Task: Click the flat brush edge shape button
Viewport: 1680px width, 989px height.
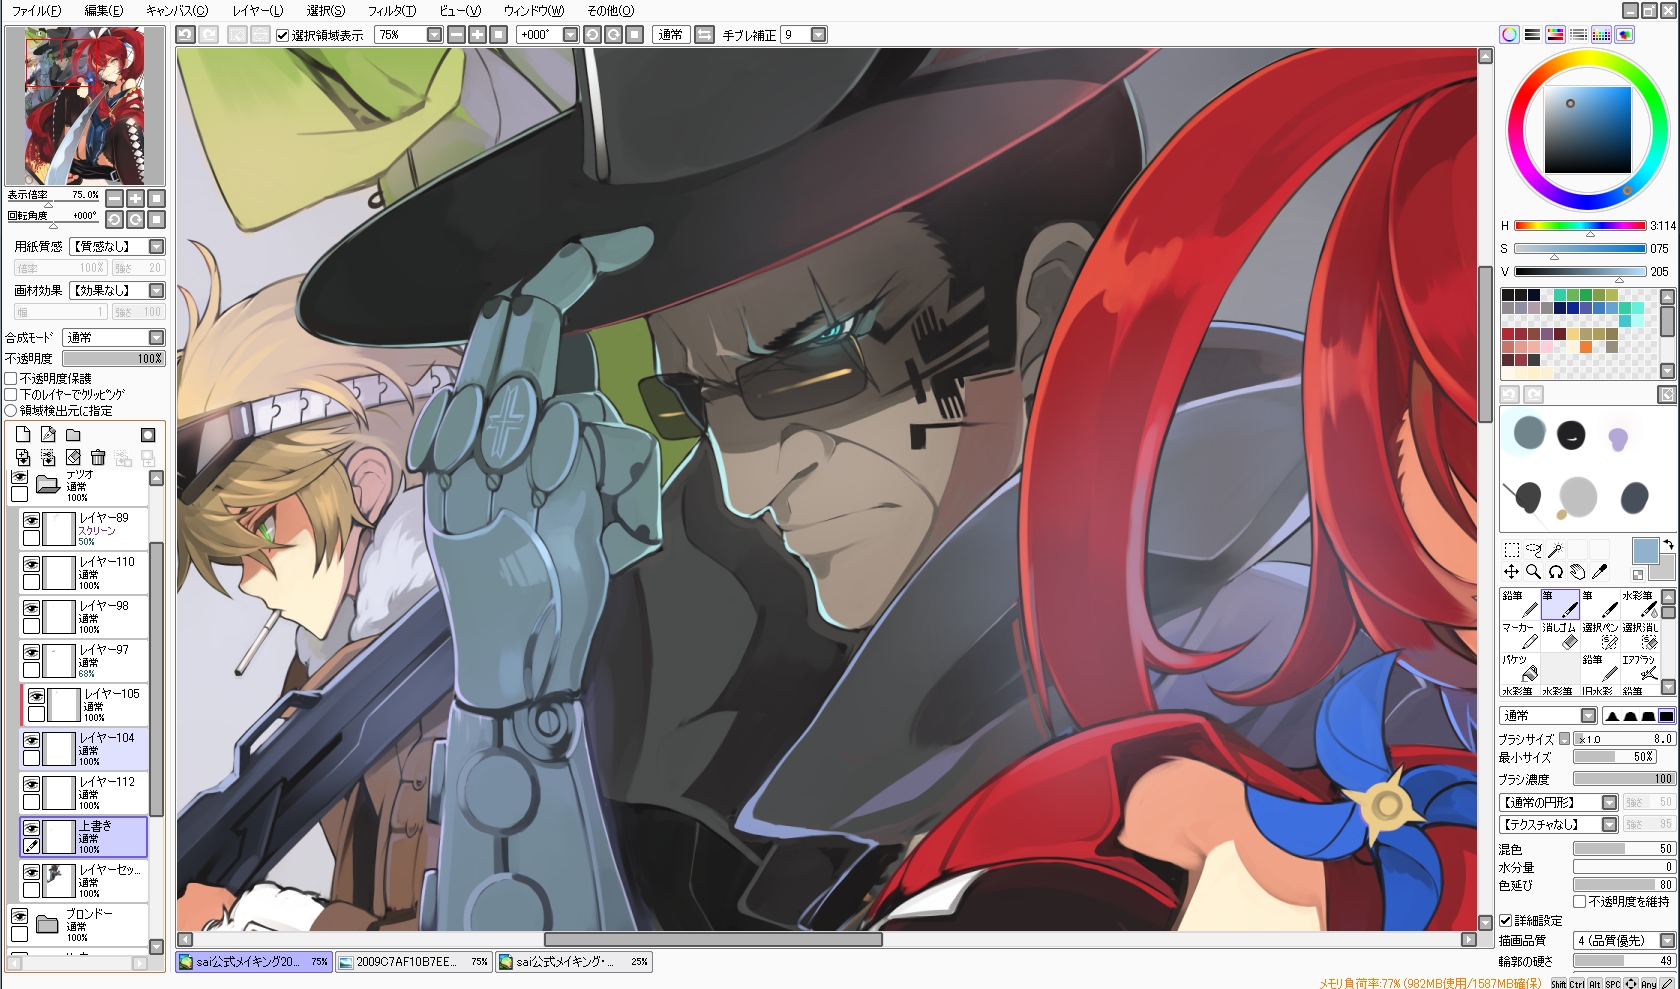Action: coord(1667,716)
